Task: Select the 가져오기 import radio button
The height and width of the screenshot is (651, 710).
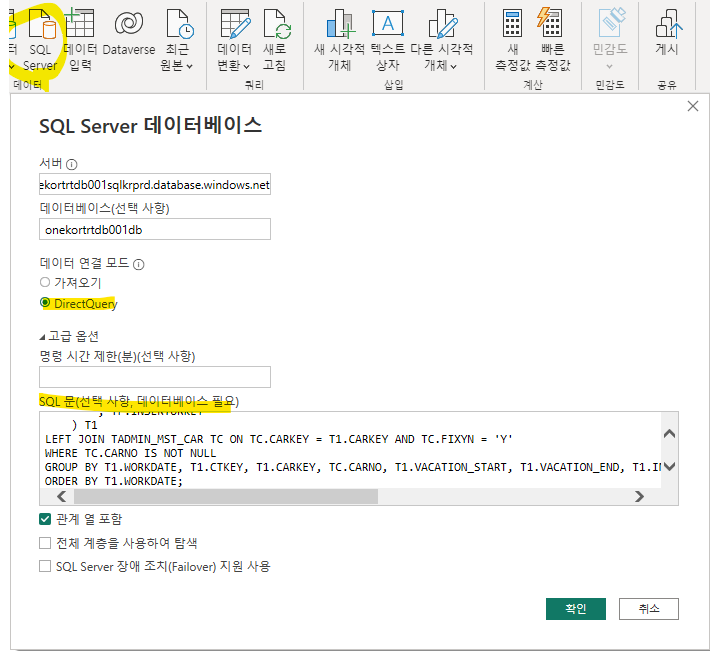Action: coord(45,282)
